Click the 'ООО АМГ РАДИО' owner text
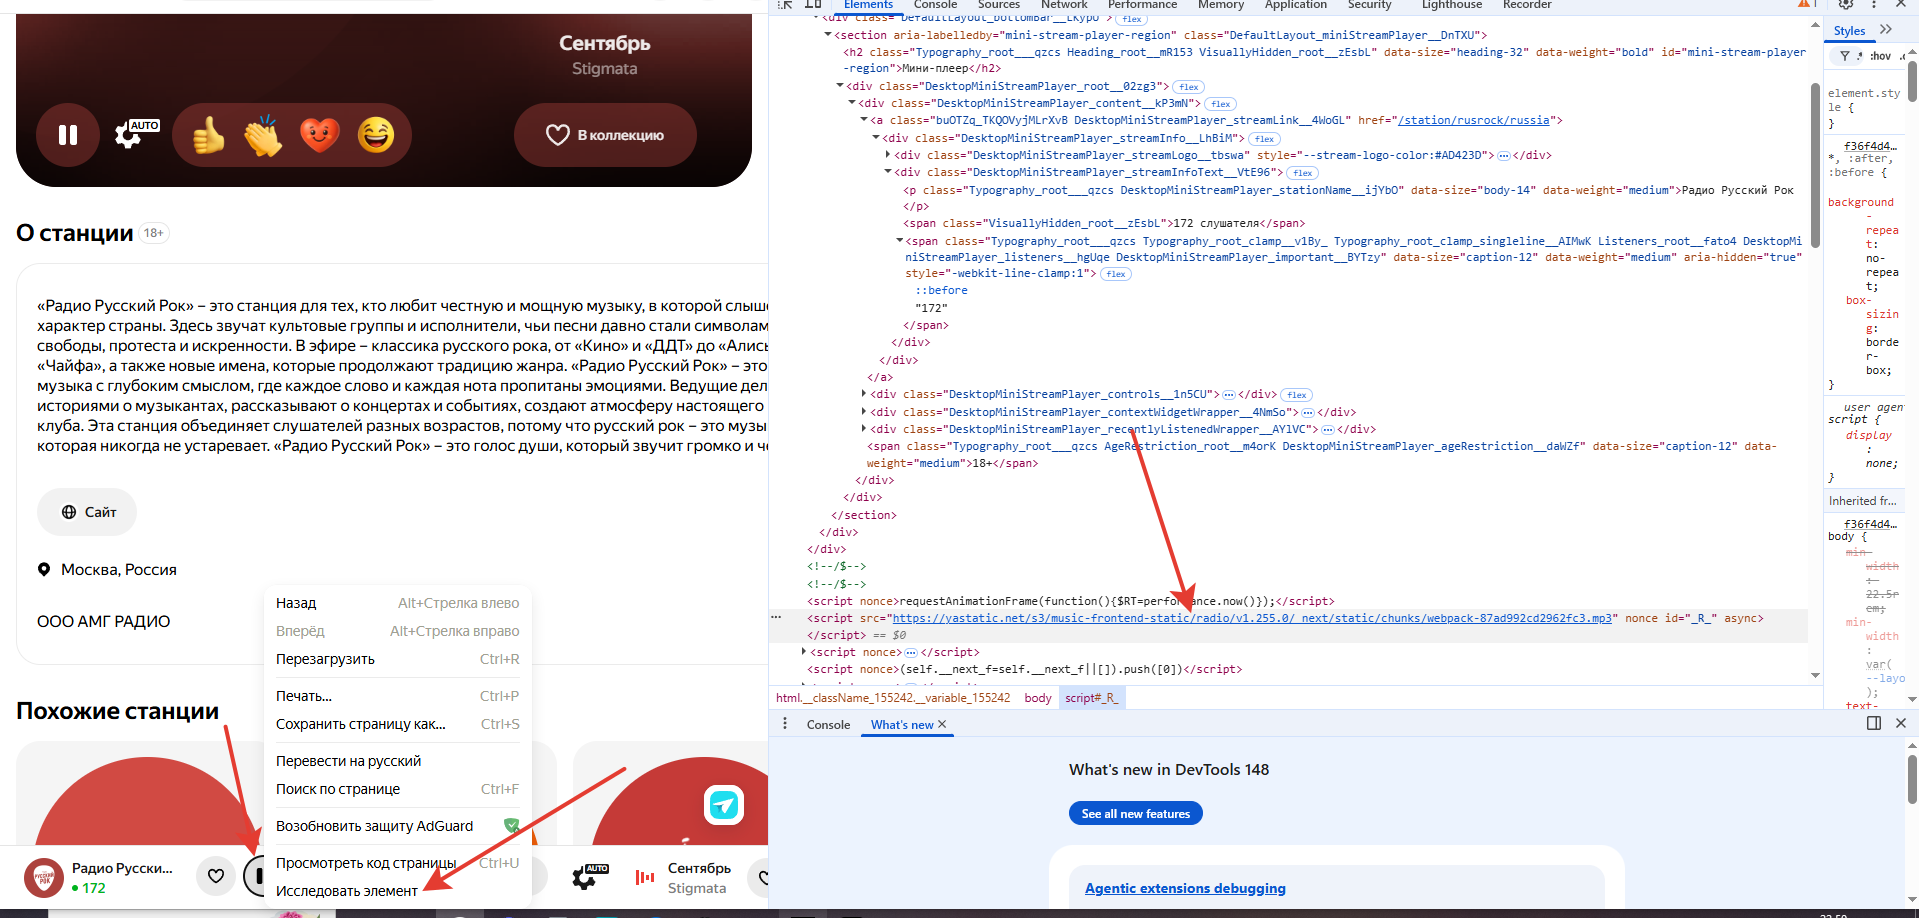Viewport: 1919px width, 918px height. point(104,622)
